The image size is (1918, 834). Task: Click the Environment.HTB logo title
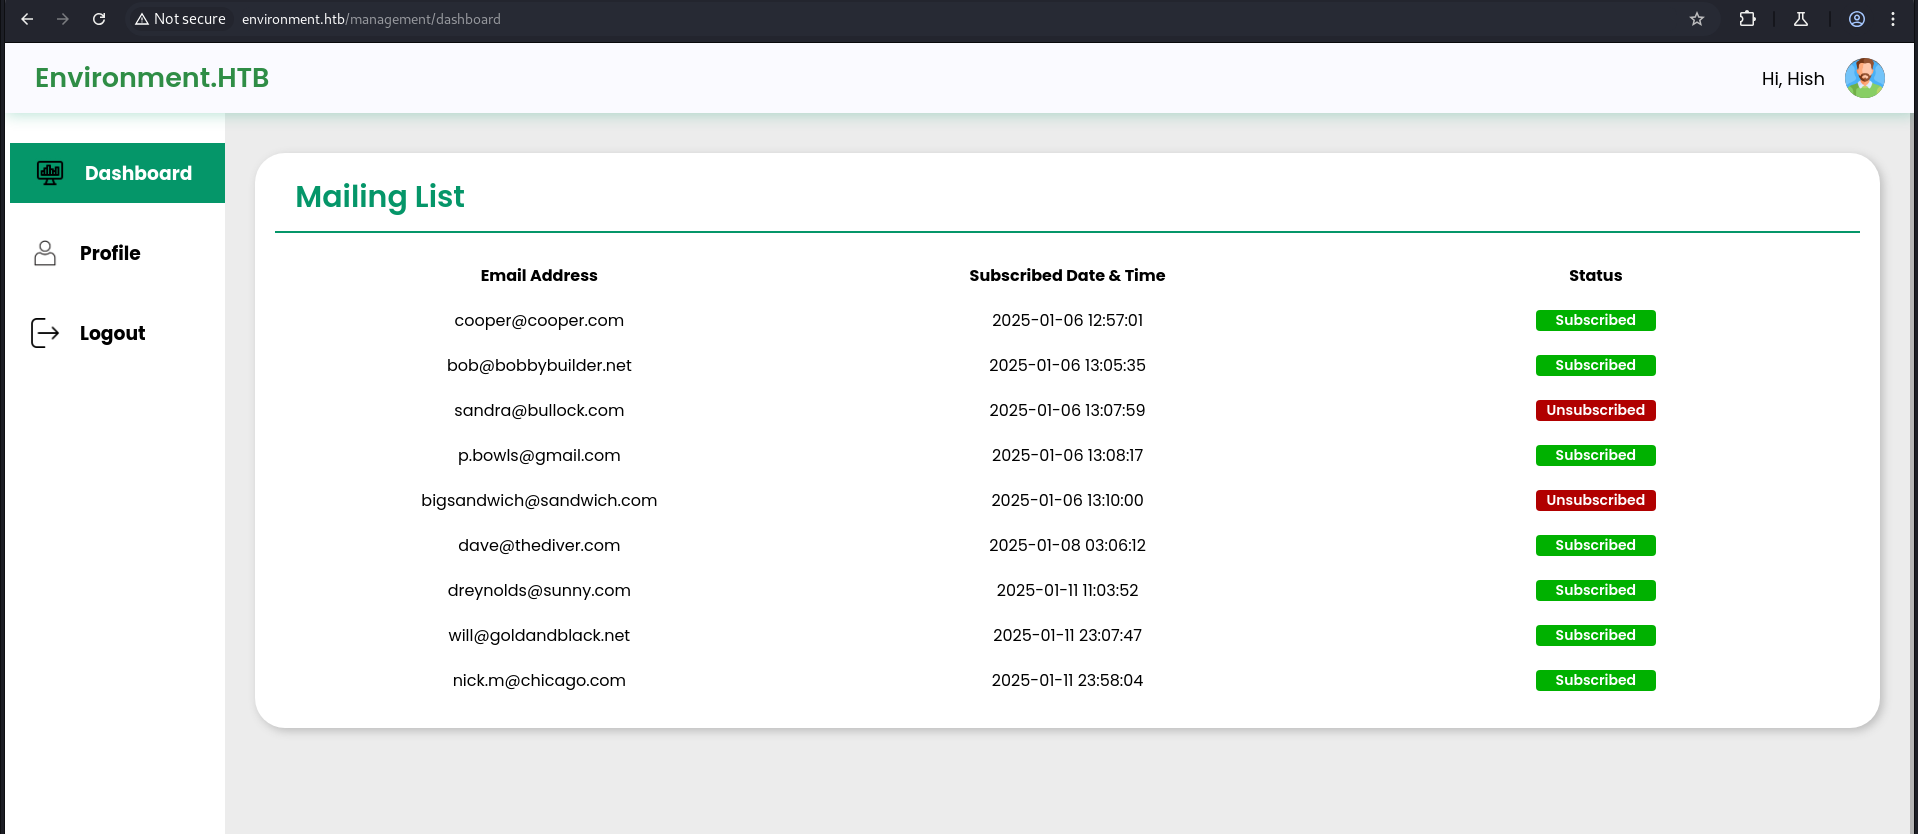coord(152,78)
